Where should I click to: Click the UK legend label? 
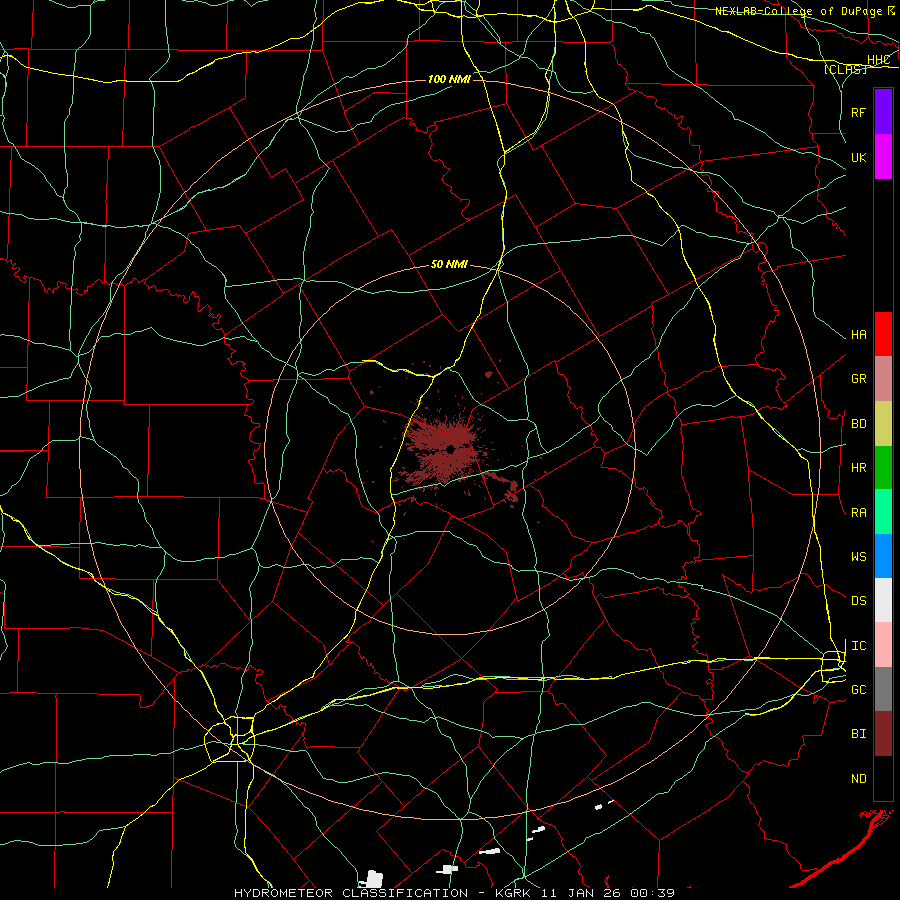pos(858,157)
